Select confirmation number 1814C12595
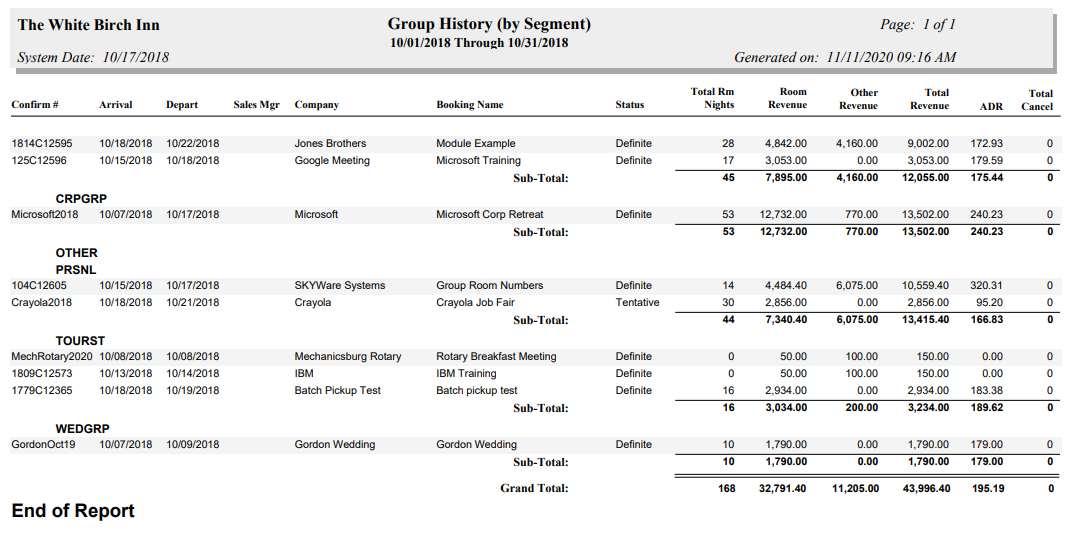Viewport: 1071px width, 537px height. 42,143
